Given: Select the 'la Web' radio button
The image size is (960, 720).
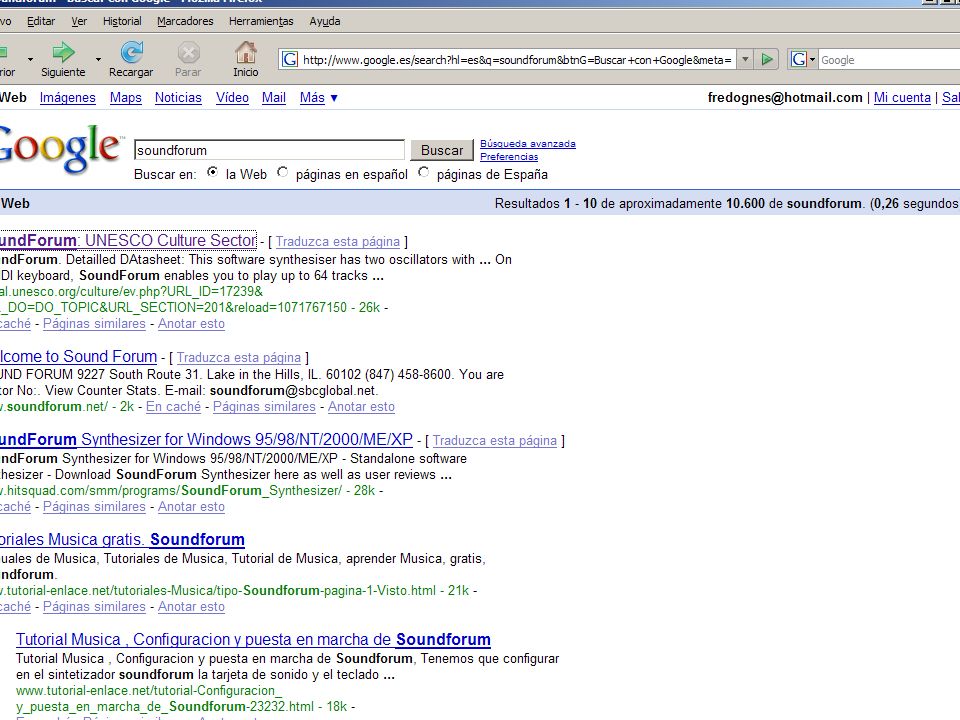Looking at the screenshot, I should [x=212, y=173].
